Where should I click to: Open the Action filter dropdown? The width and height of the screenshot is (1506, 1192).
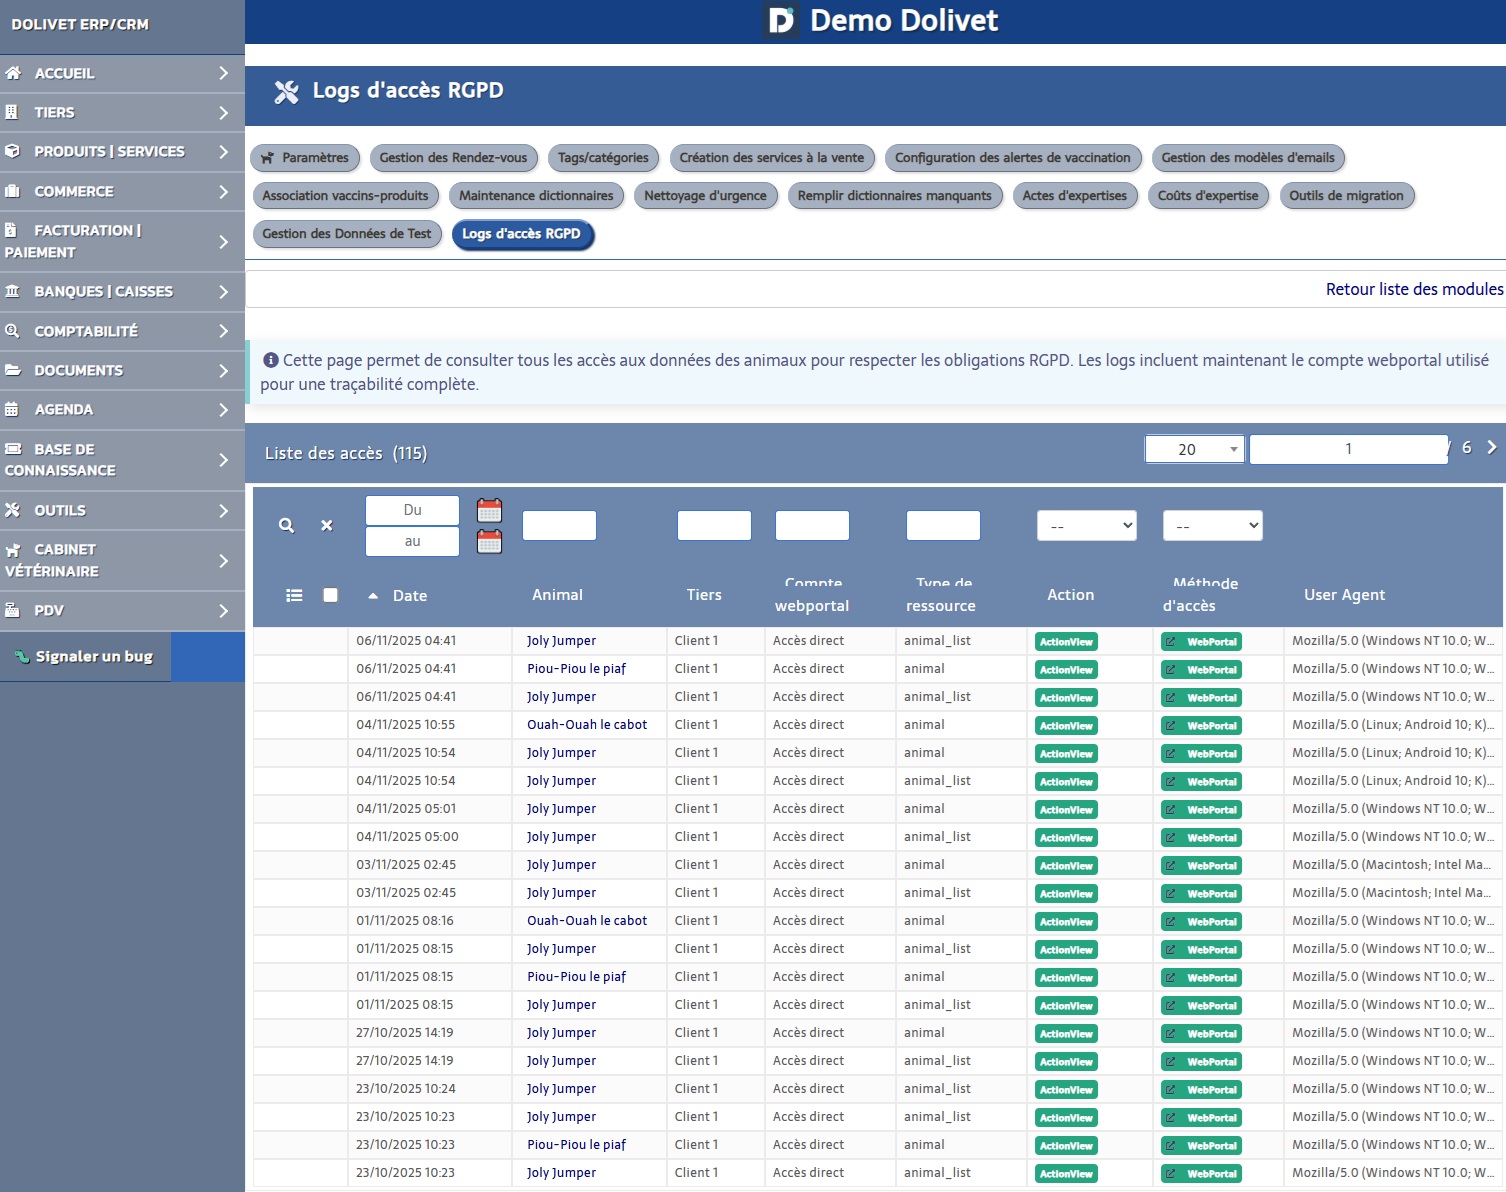tap(1086, 526)
